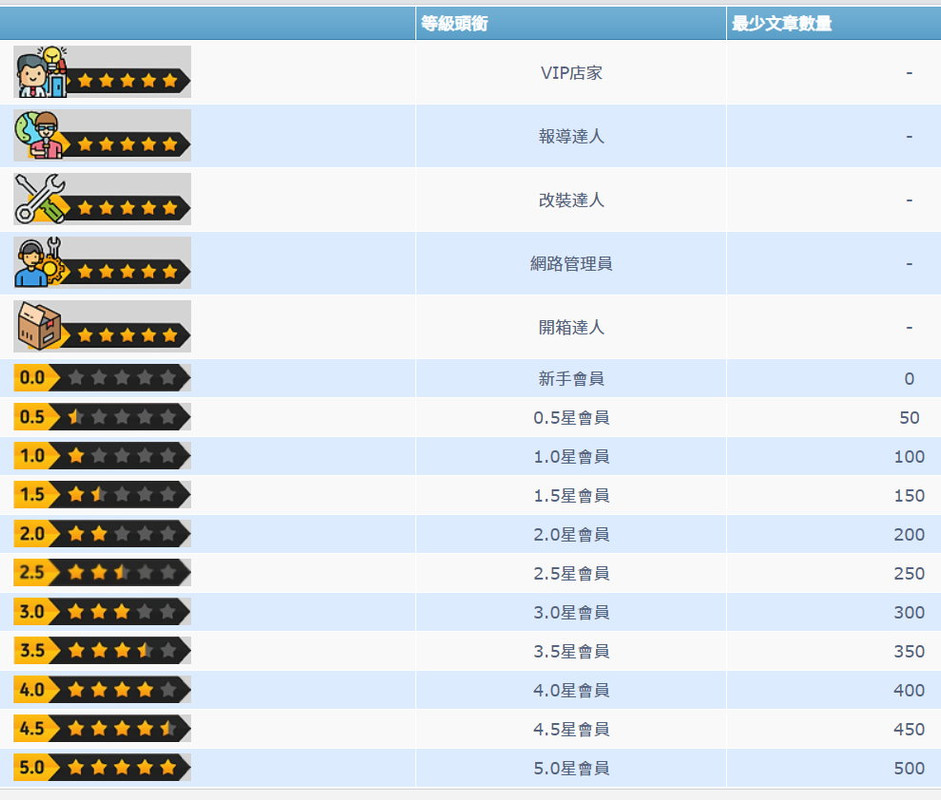Click the post count value 350

(x=909, y=652)
